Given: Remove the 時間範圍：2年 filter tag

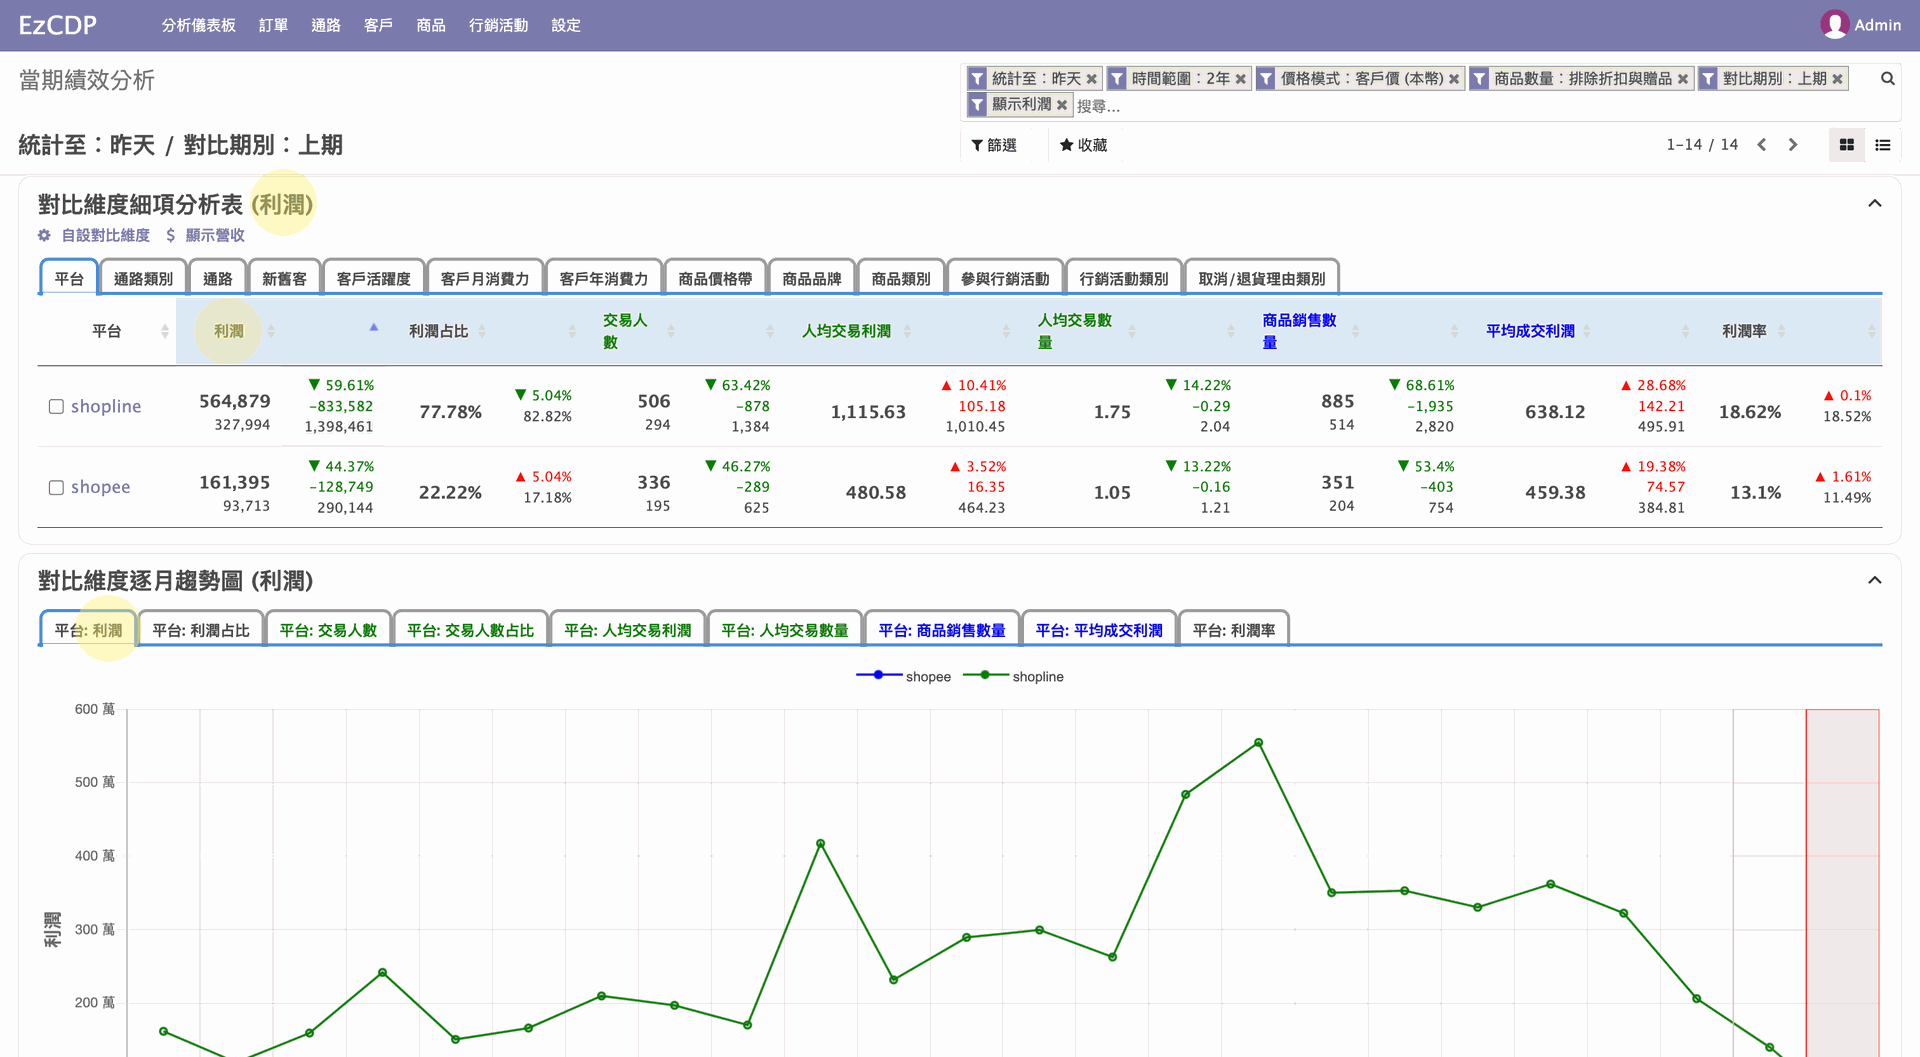Looking at the screenshot, I should (x=1241, y=79).
